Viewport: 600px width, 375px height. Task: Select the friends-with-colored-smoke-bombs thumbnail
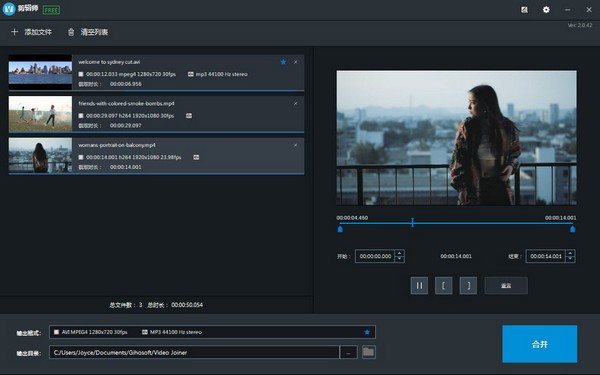[x=40, y=114]
